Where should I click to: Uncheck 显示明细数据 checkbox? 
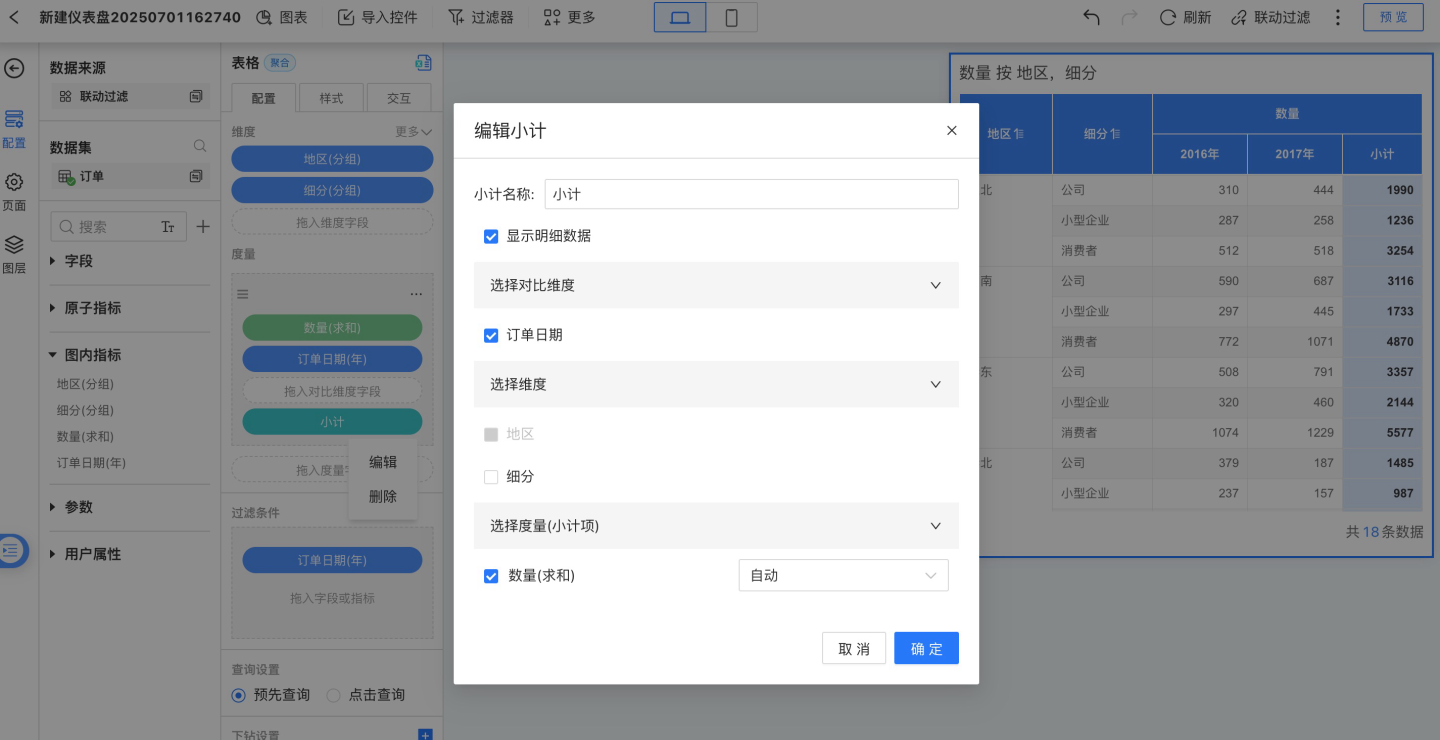point(491,236)
